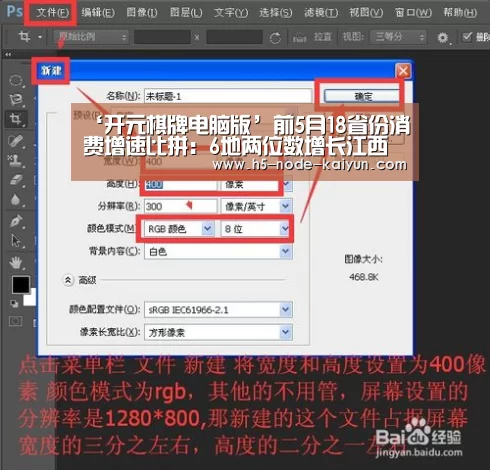The width and height of the screenshot is (490, 470).
Task: Click the 分辨率 field showing 300
Action: click(x=181, y=207)
